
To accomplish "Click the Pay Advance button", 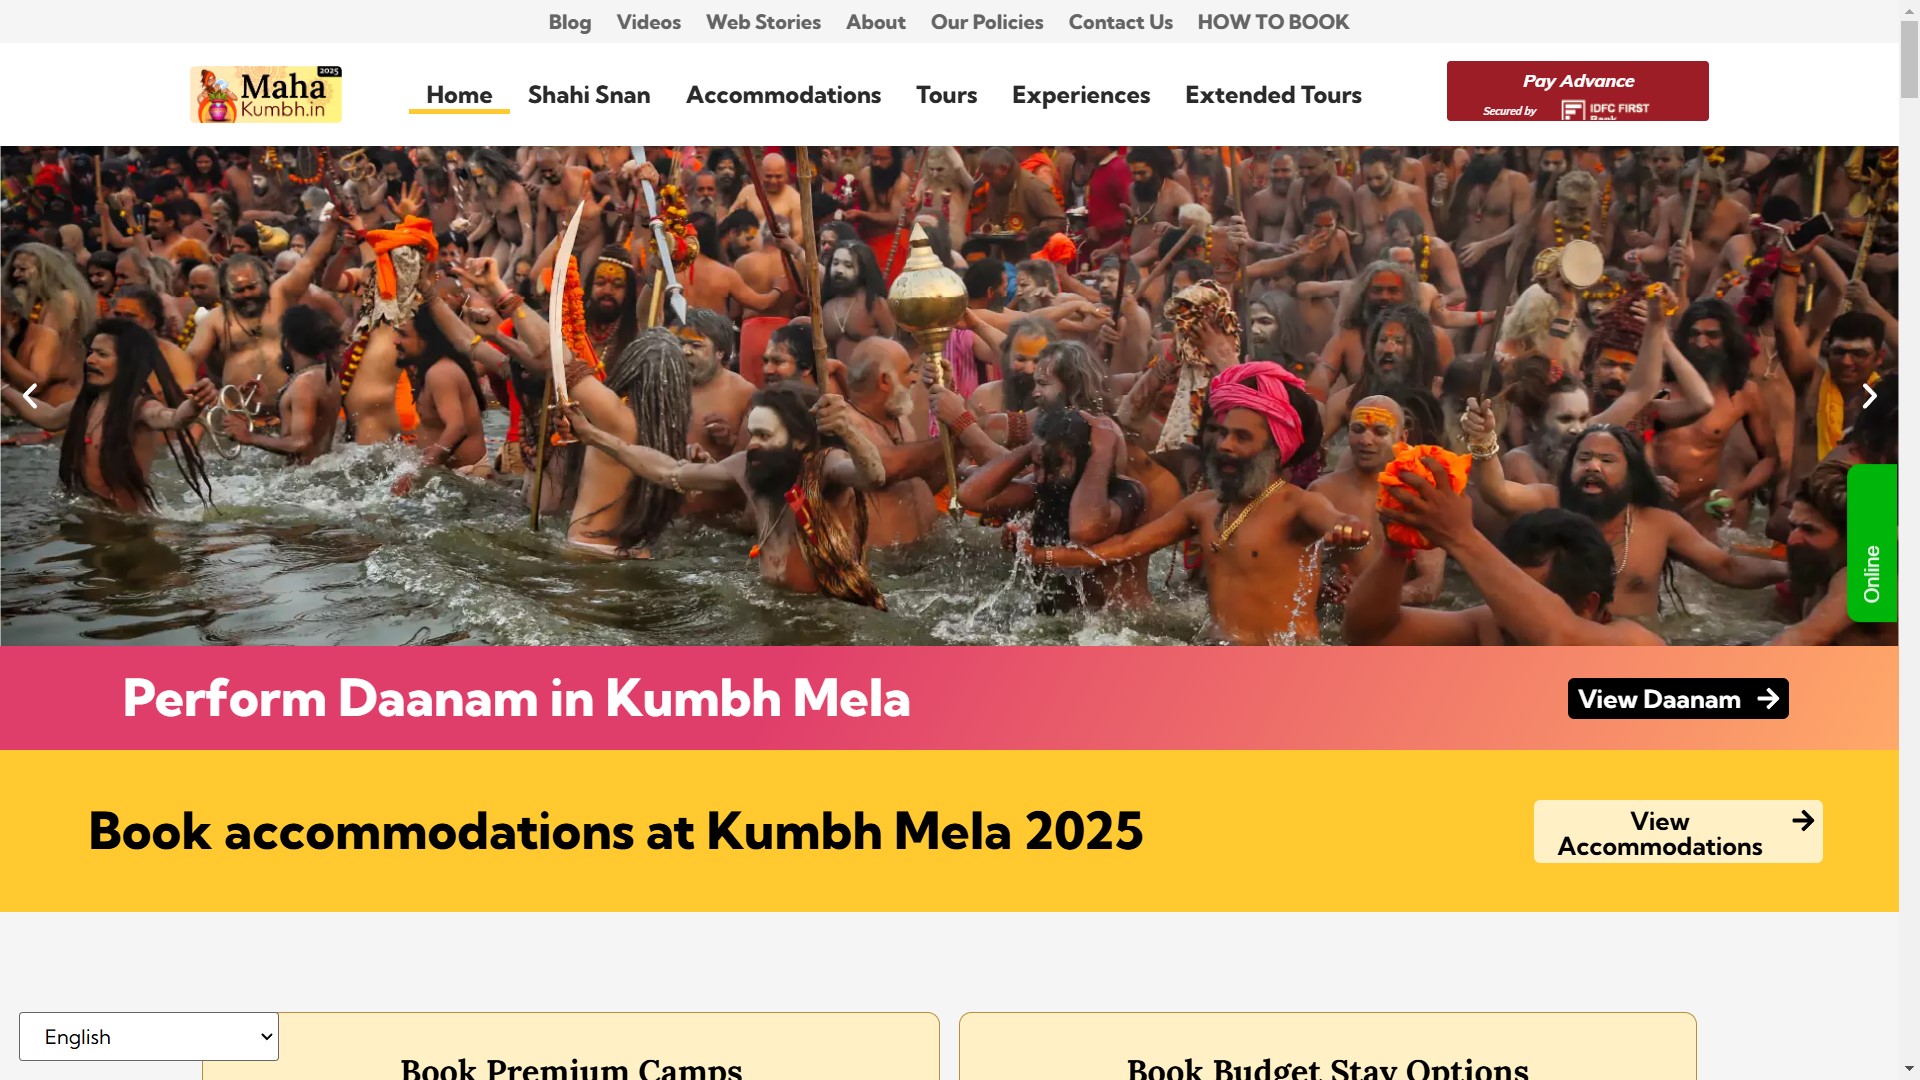I will [1577, 91].
